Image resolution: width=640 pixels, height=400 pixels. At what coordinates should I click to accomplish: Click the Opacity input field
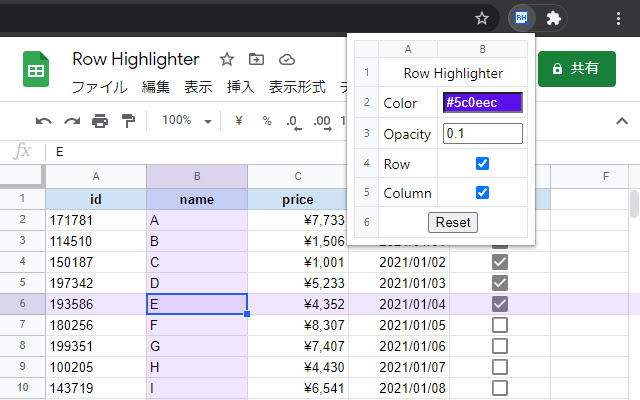click(482, 133)
